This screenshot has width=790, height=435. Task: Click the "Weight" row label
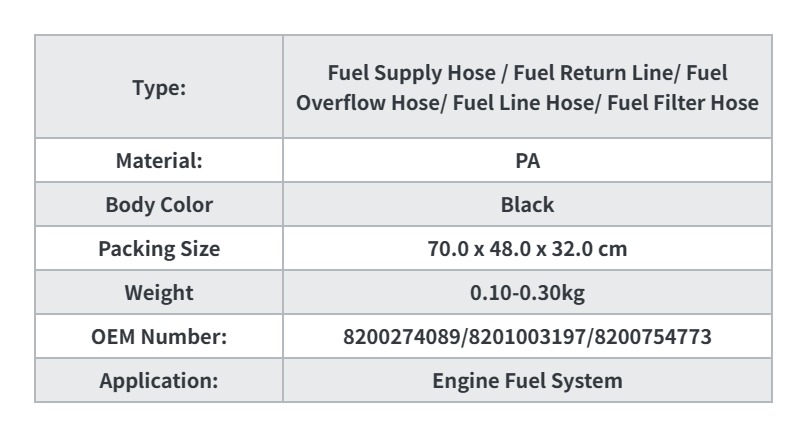[x=159, y=293]
